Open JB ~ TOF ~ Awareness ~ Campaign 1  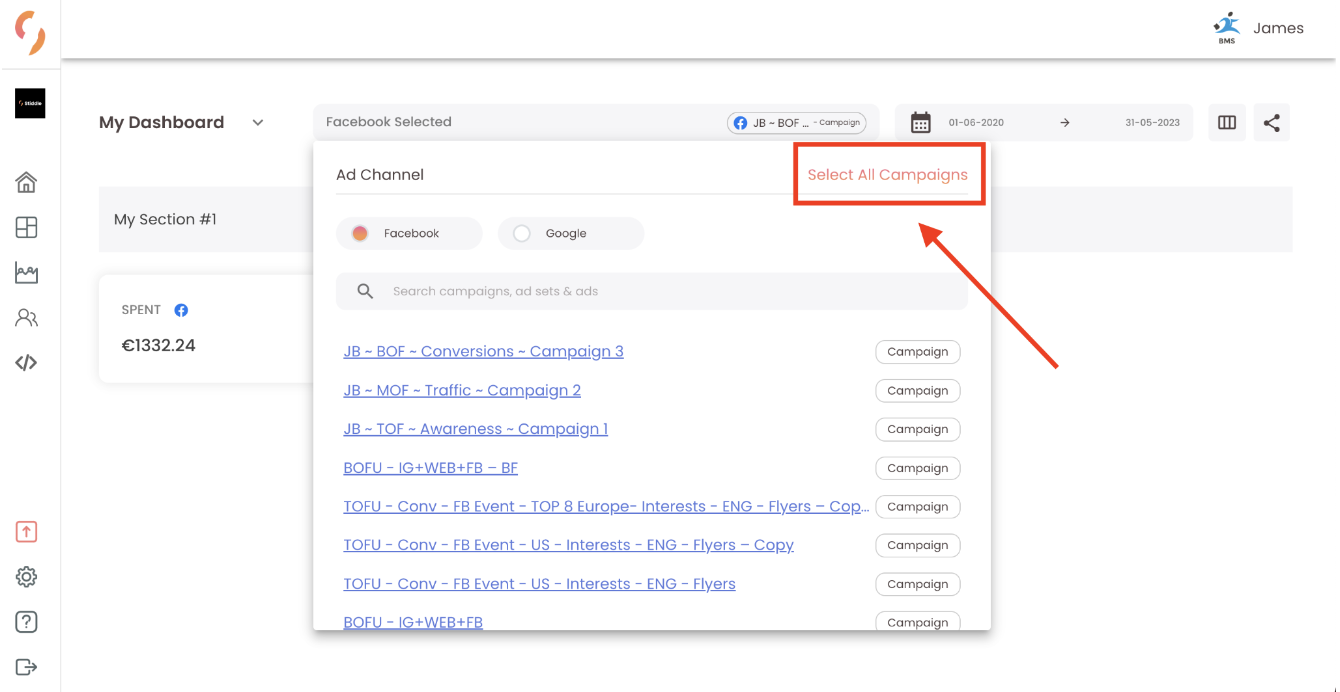pos(476,429)
